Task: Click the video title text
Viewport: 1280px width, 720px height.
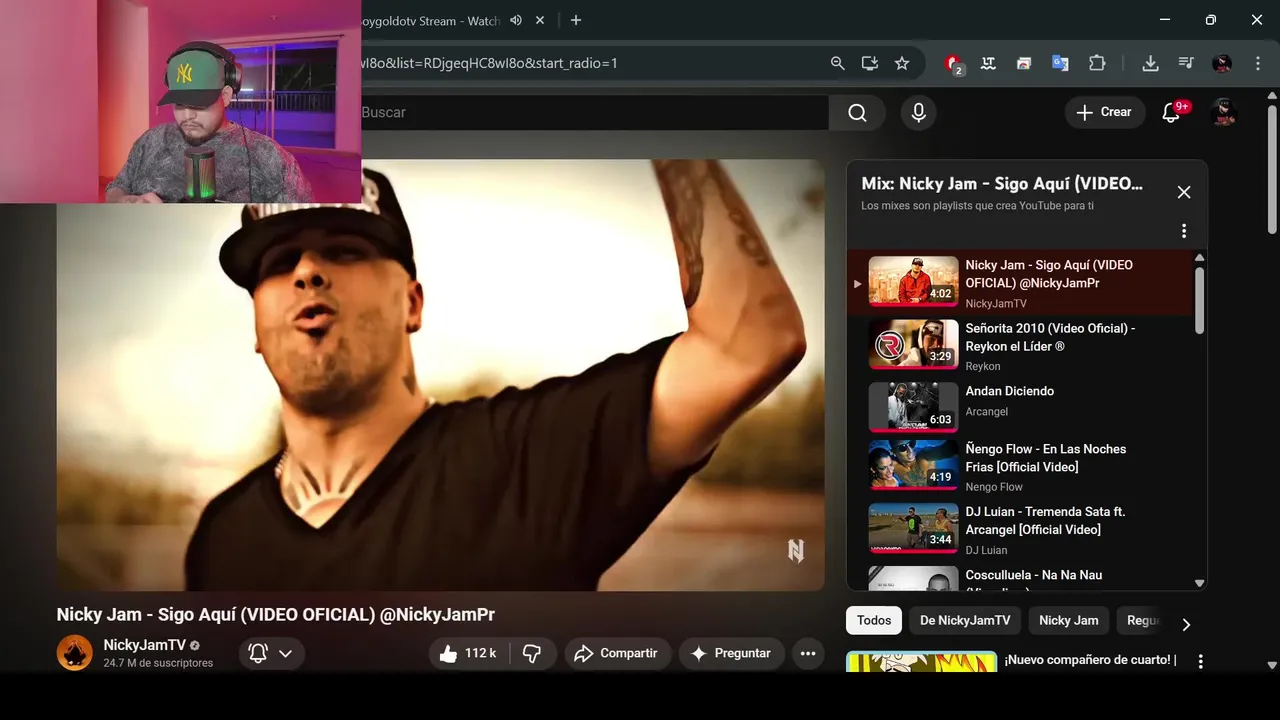Action: [275, 615]
